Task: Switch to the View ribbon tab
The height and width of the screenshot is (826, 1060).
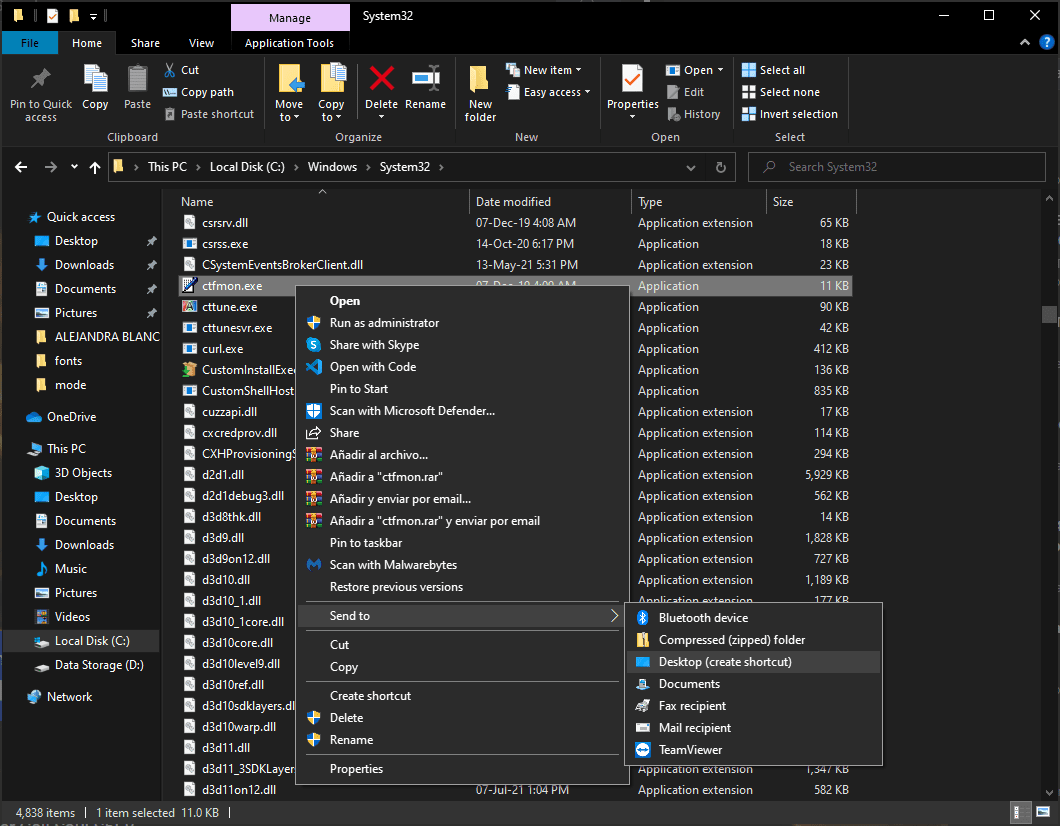Action: (x=201, y=43)
